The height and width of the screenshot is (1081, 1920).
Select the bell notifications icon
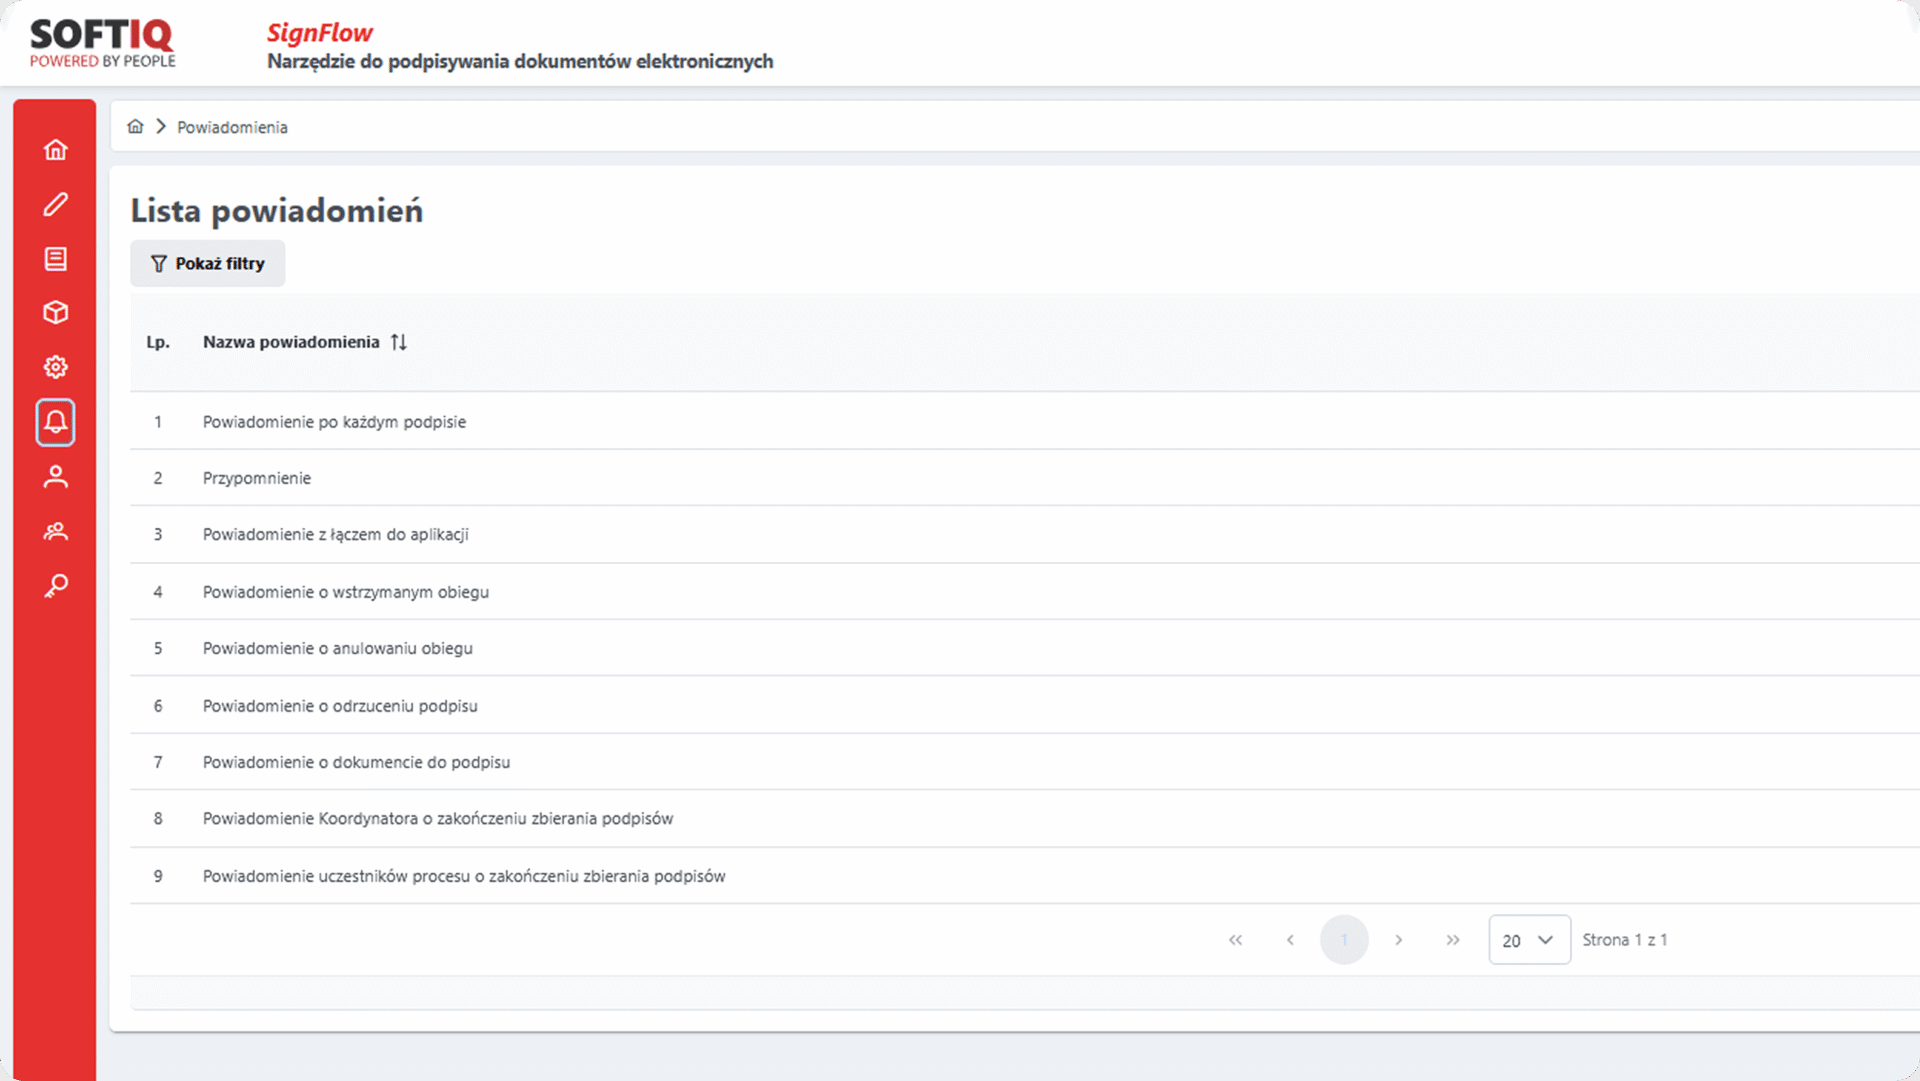tap(56, 422)
